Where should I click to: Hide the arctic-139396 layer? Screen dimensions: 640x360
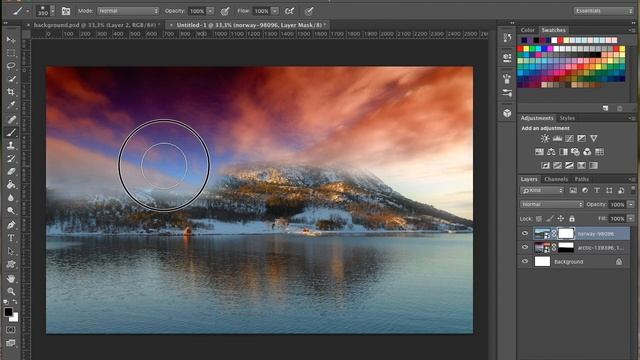click(525, 247)
